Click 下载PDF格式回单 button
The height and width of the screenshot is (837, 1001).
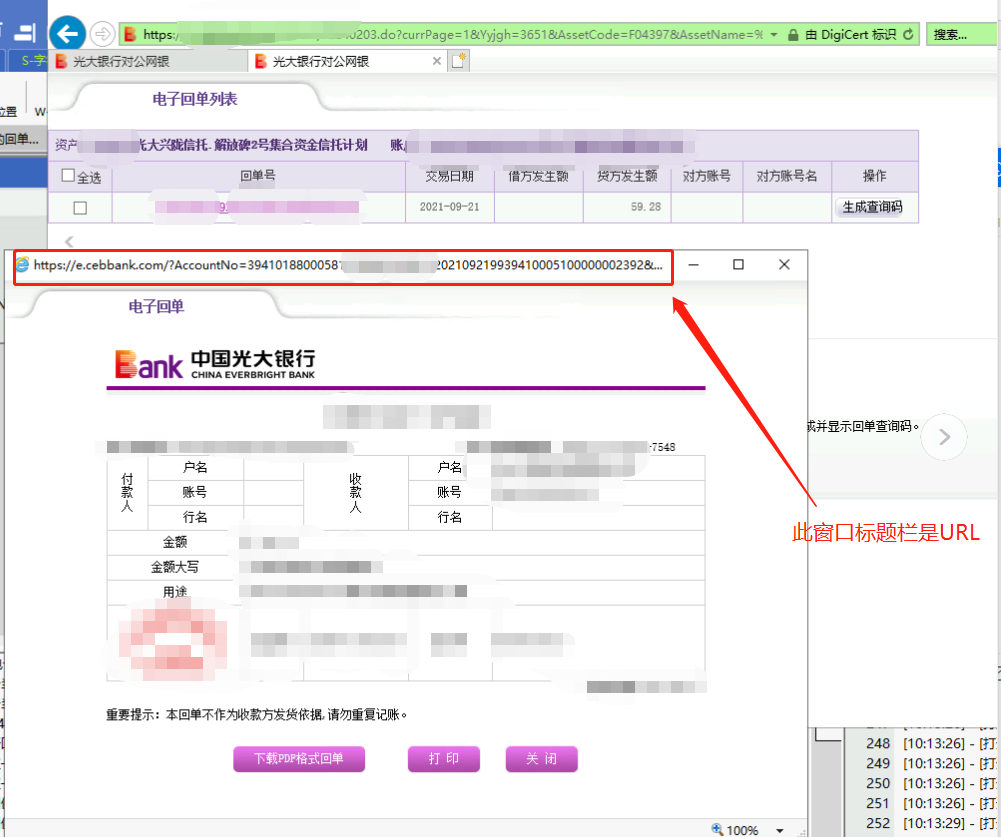298,759
